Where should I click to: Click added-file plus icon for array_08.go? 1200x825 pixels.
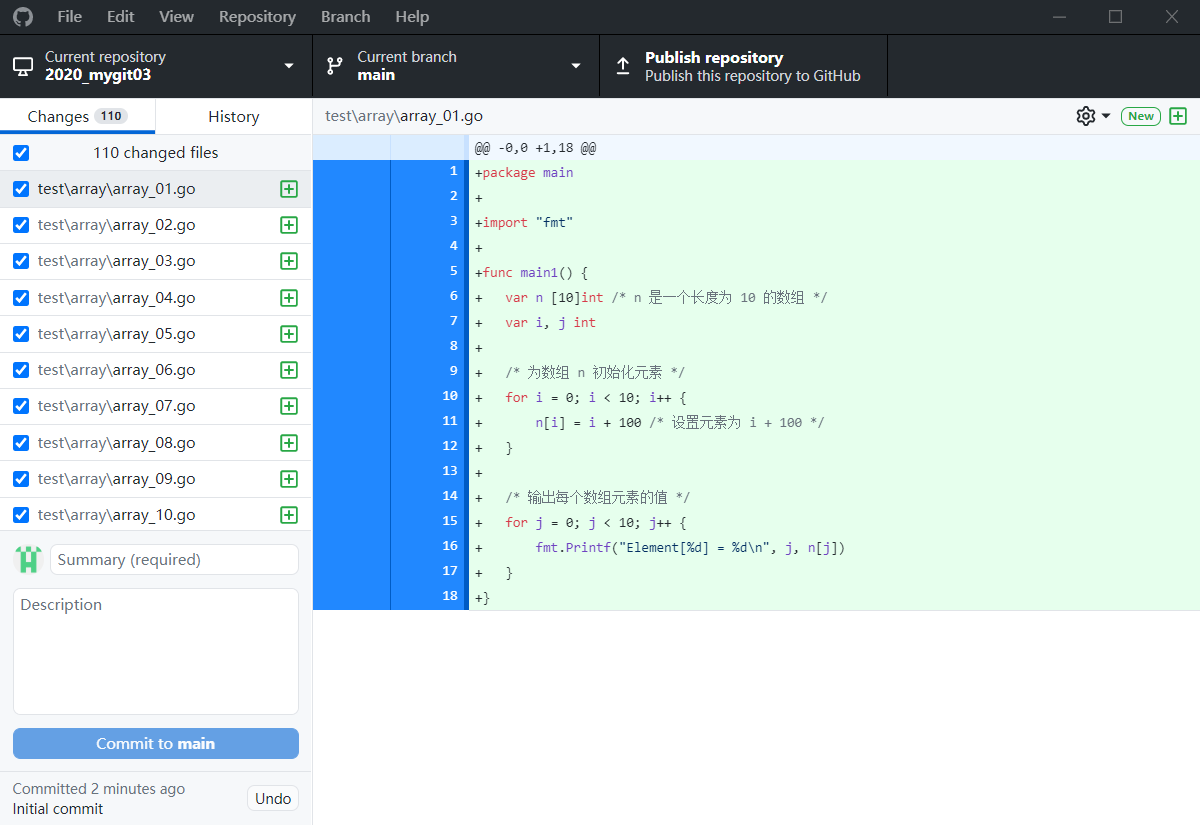tap(289, 443)
